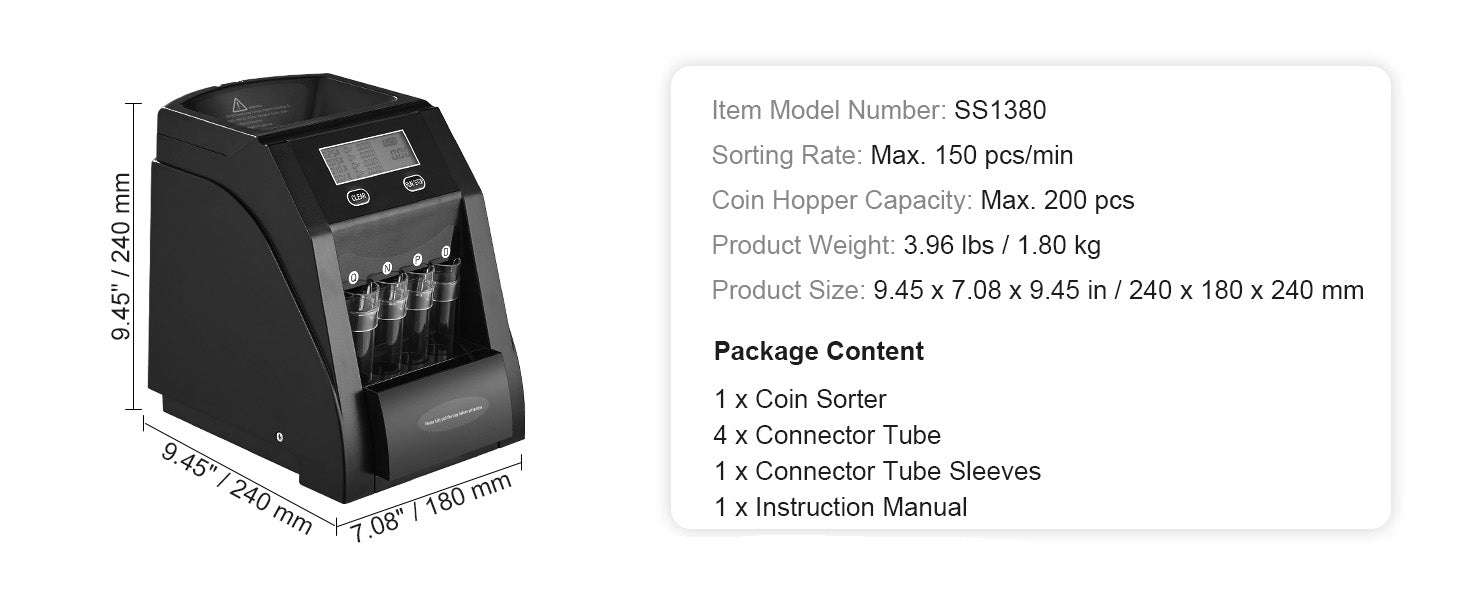Click the 1 x Instruction Manual entry
This screenshot has height=600, width=1464.
pyautogui.click(x=841, y=507)
